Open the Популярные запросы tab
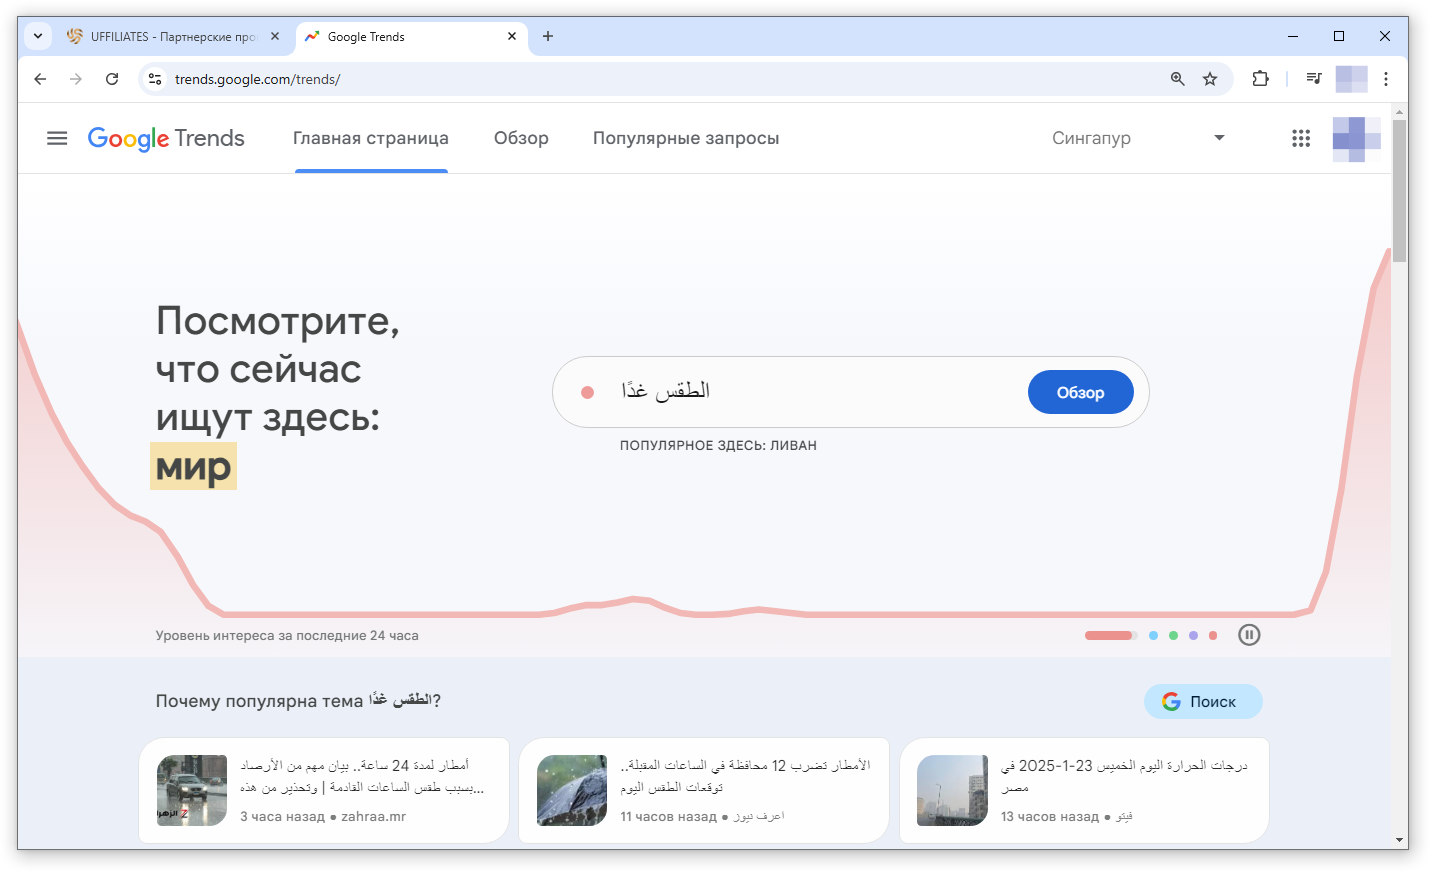The image size is (1430, 872). click(686, 138)
